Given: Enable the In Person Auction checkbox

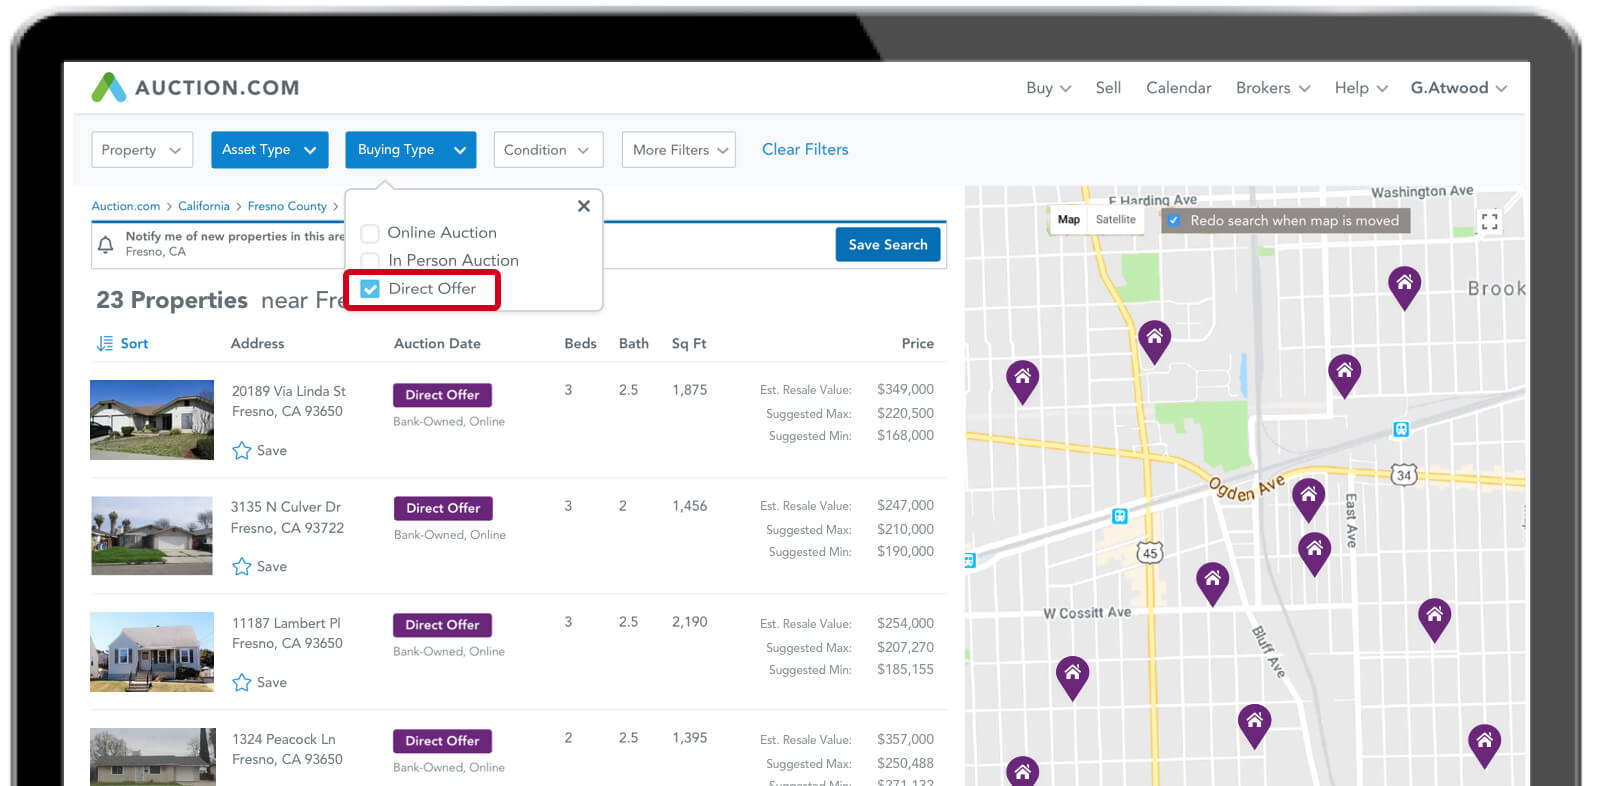Looking at the screenshot, I should pyautogui.click(x=370, y=261).
